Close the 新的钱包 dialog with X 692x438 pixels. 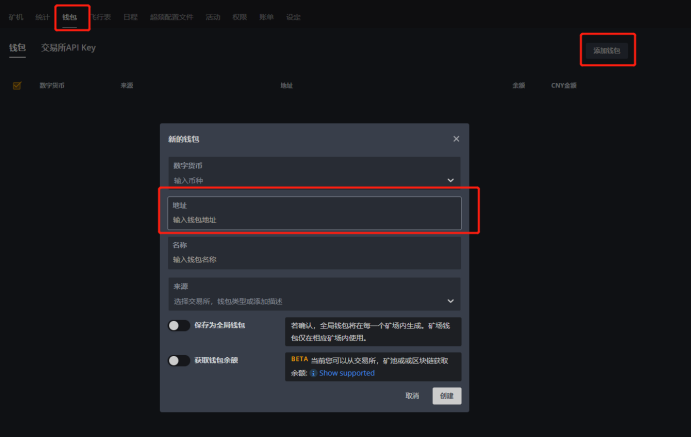(x=456, y=139)
